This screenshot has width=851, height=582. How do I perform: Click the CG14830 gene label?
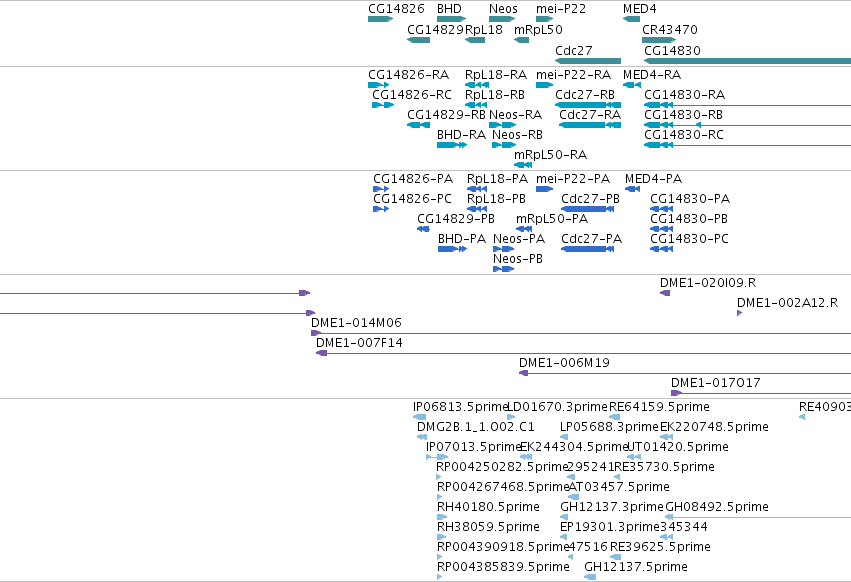pyautogui.click(x=672, y=50)
